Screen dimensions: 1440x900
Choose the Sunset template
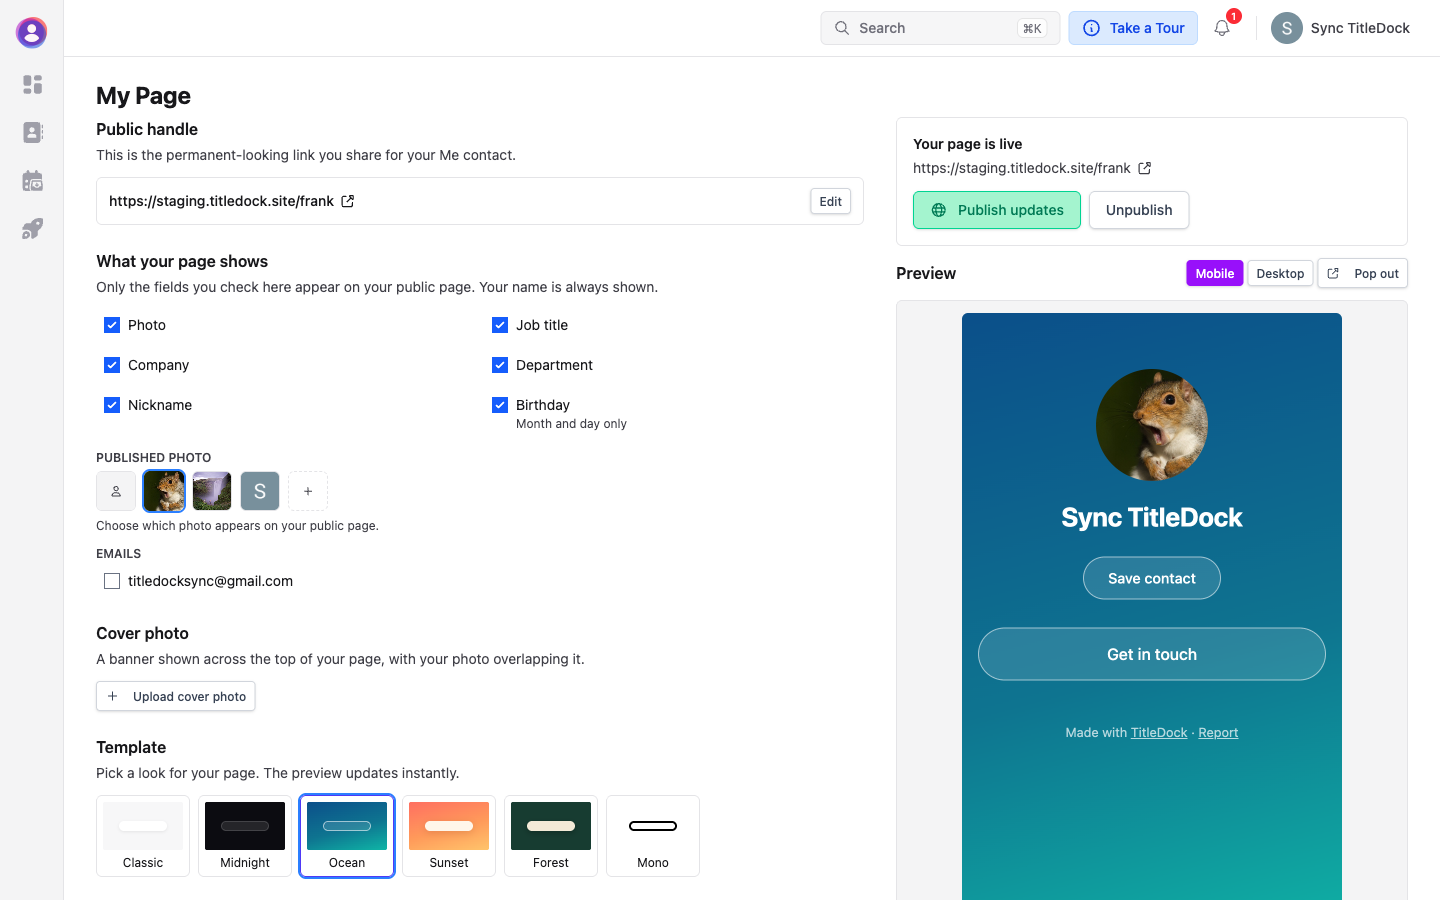tap(449, 836)
